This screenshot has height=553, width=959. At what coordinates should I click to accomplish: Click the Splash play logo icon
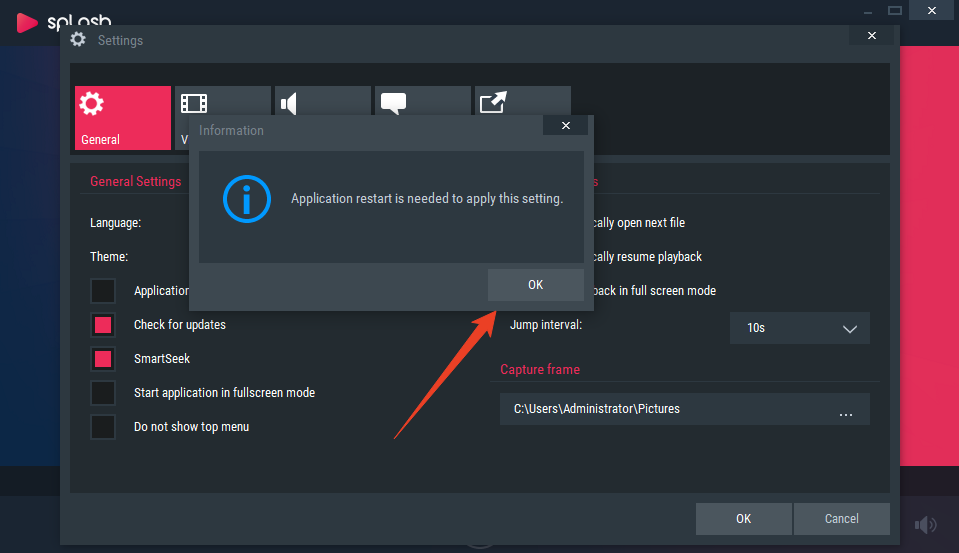click(26, 23)
